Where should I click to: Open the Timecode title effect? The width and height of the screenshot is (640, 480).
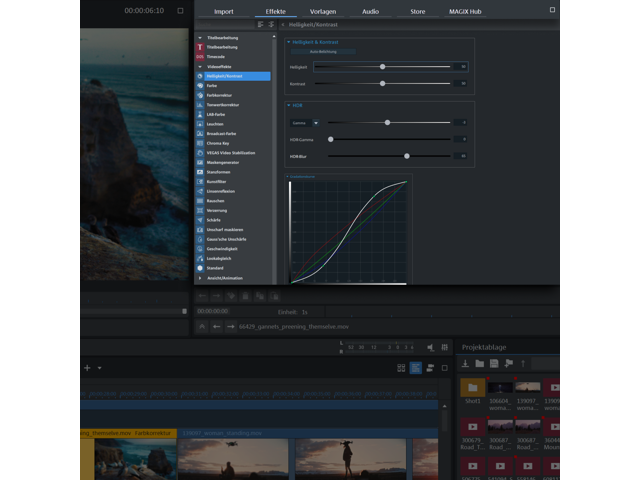[x=215, y=57]
